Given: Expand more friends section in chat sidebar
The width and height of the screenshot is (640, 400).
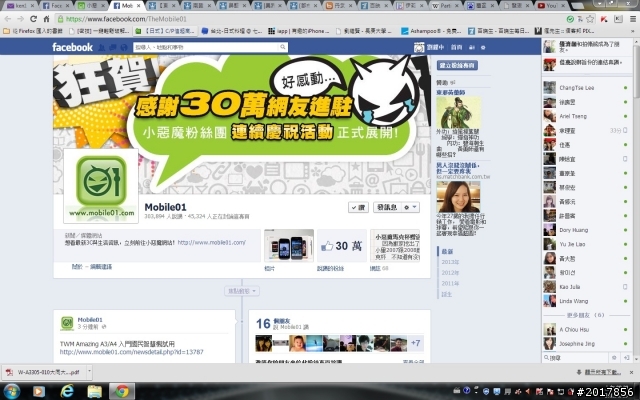Looking at the screenshot, I should pyautogui.click(x=585, y=315).
